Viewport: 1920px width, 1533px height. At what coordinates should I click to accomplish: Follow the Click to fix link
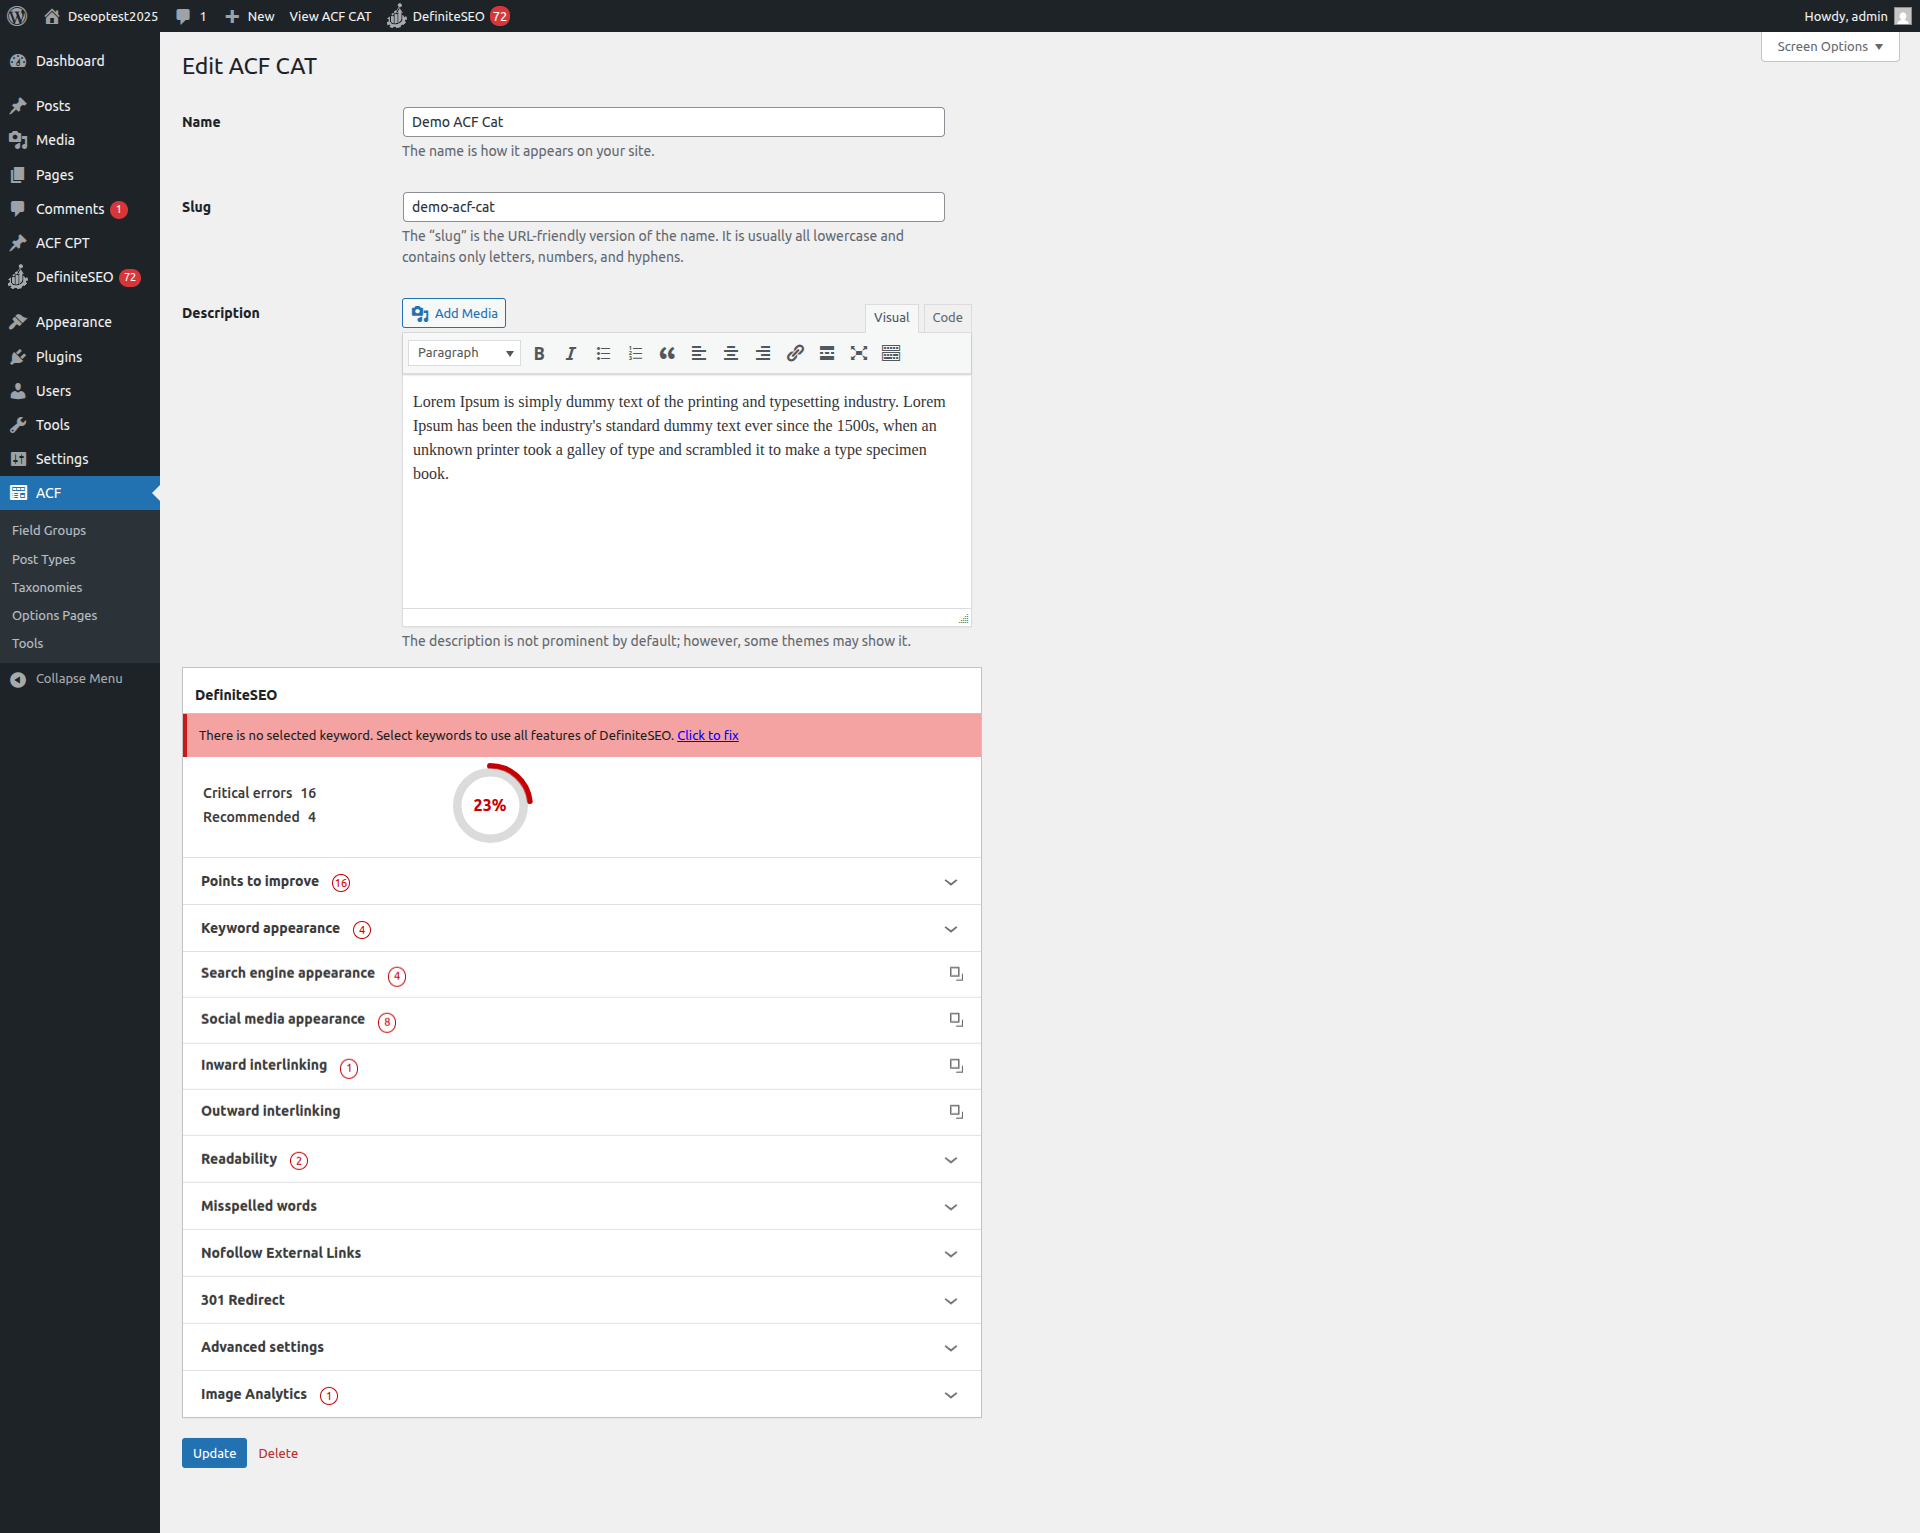[x=707, y=734]
